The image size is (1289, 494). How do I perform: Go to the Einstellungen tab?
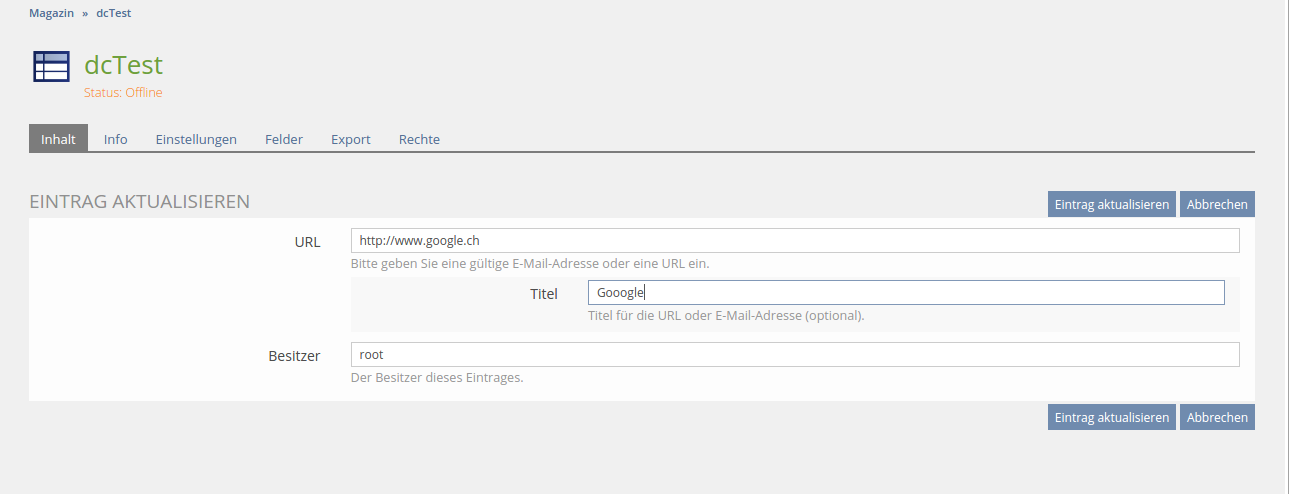(196, 139)
